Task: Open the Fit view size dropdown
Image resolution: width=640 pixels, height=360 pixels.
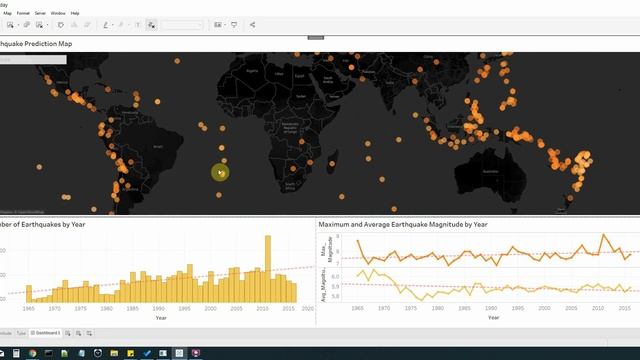Action: [182, 25]
